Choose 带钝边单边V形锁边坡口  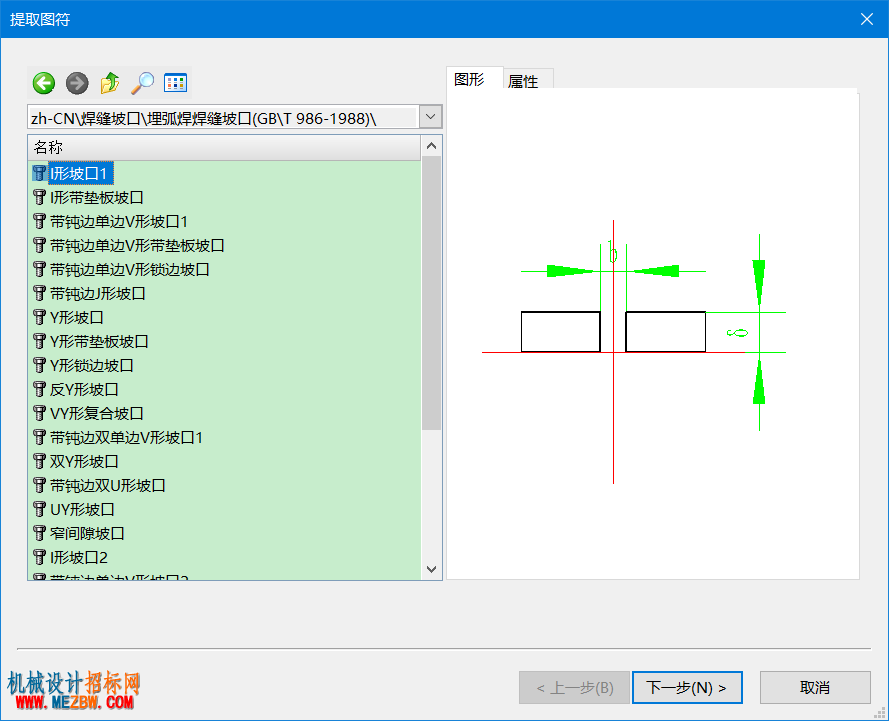(129, 270)
